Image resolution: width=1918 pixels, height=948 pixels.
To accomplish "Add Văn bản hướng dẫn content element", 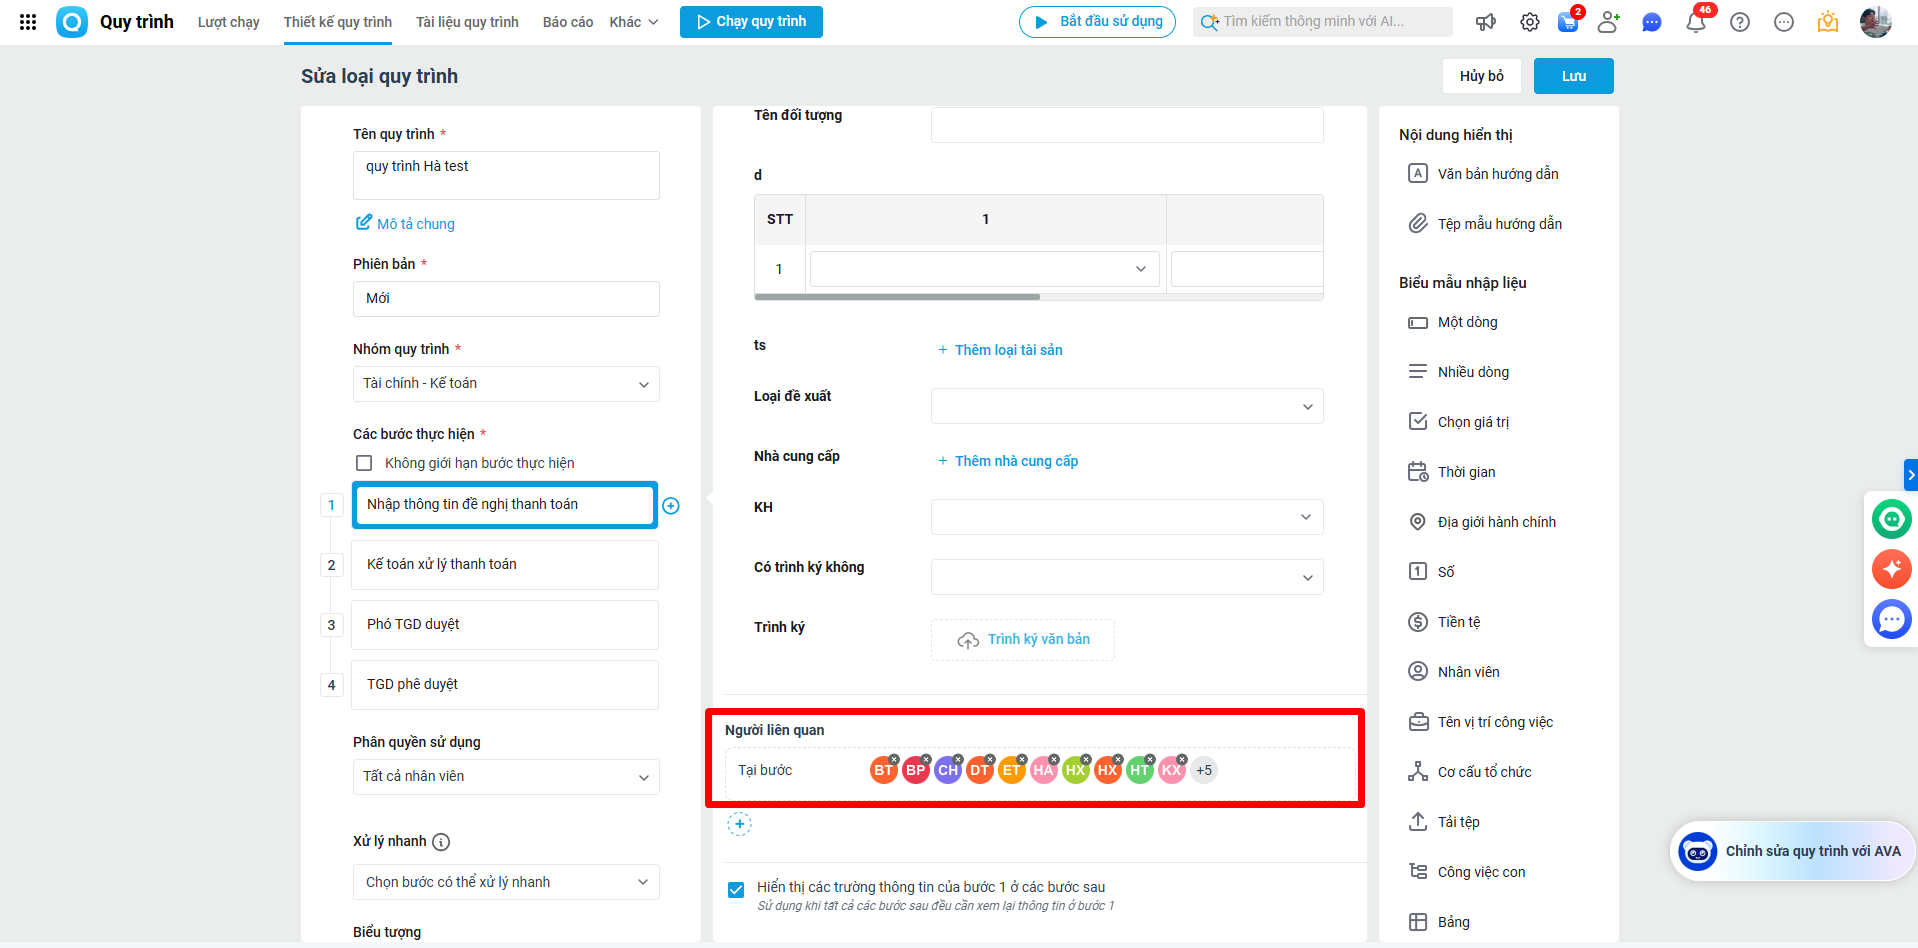I will (1484, 174).
